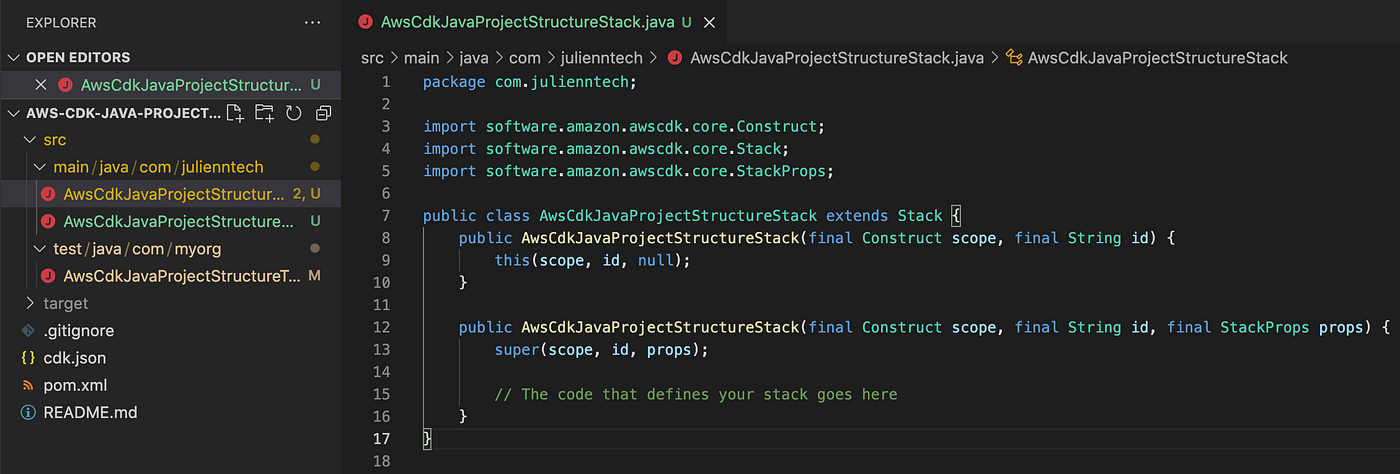Open file marked 2, U in tree
The height and width of the screenshot is (474, 1400).
click(x=174, y=194)
